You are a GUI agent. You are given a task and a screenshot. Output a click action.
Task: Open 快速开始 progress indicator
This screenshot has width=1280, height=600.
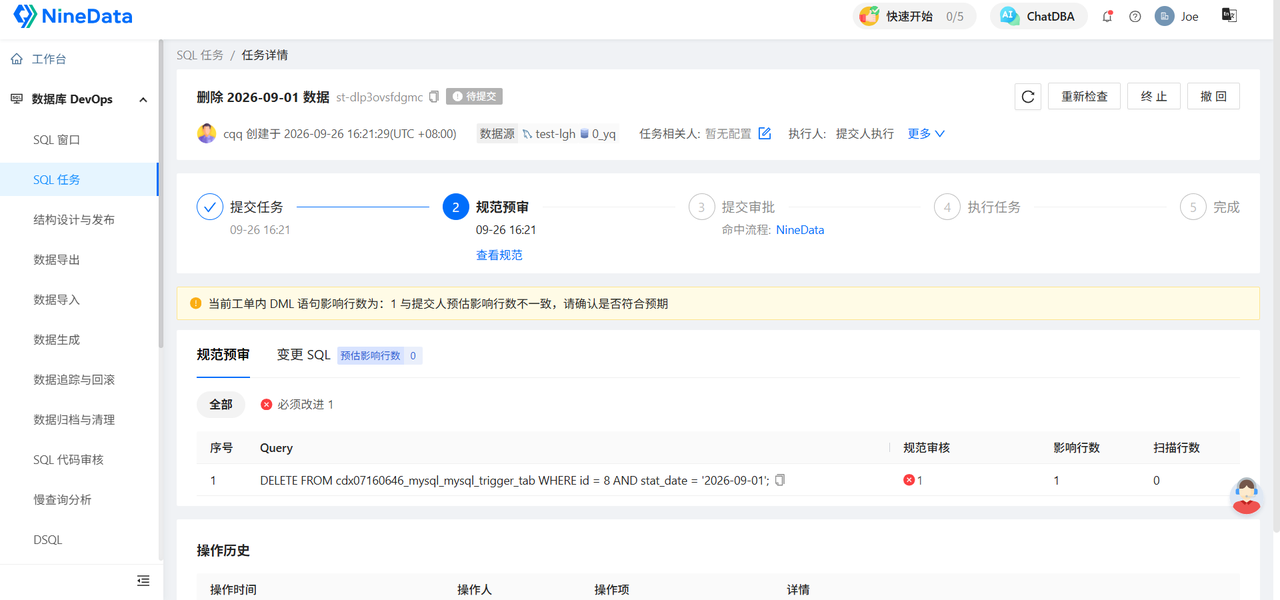pos(915,16)
